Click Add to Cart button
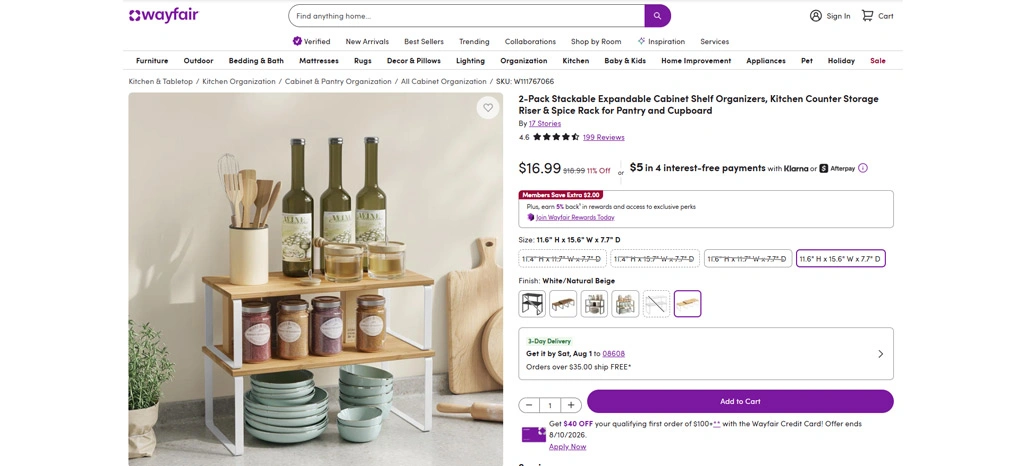This screenshot has width=1026, height=466. (740, 401)
